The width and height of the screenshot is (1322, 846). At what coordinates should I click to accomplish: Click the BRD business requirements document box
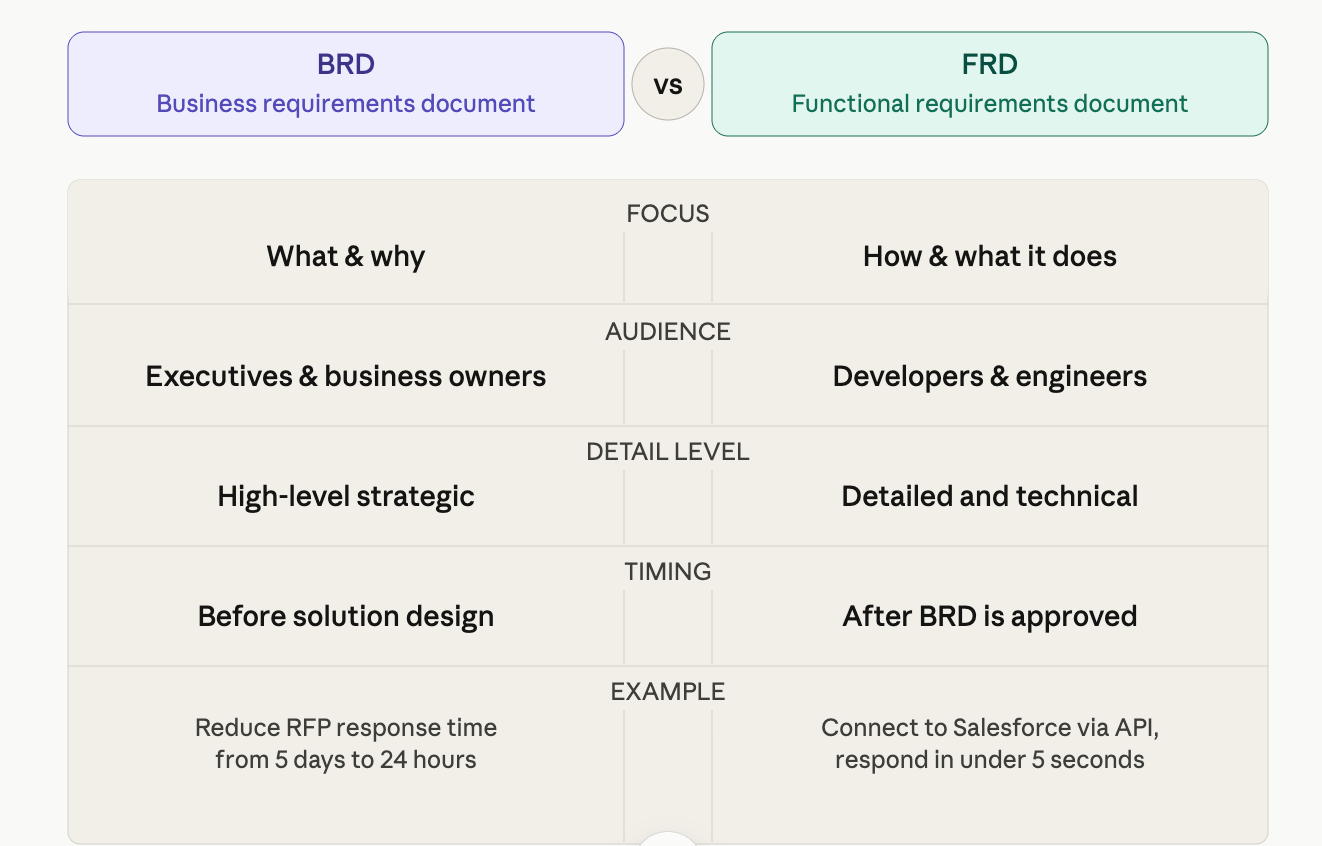click(x=346, y=84)
